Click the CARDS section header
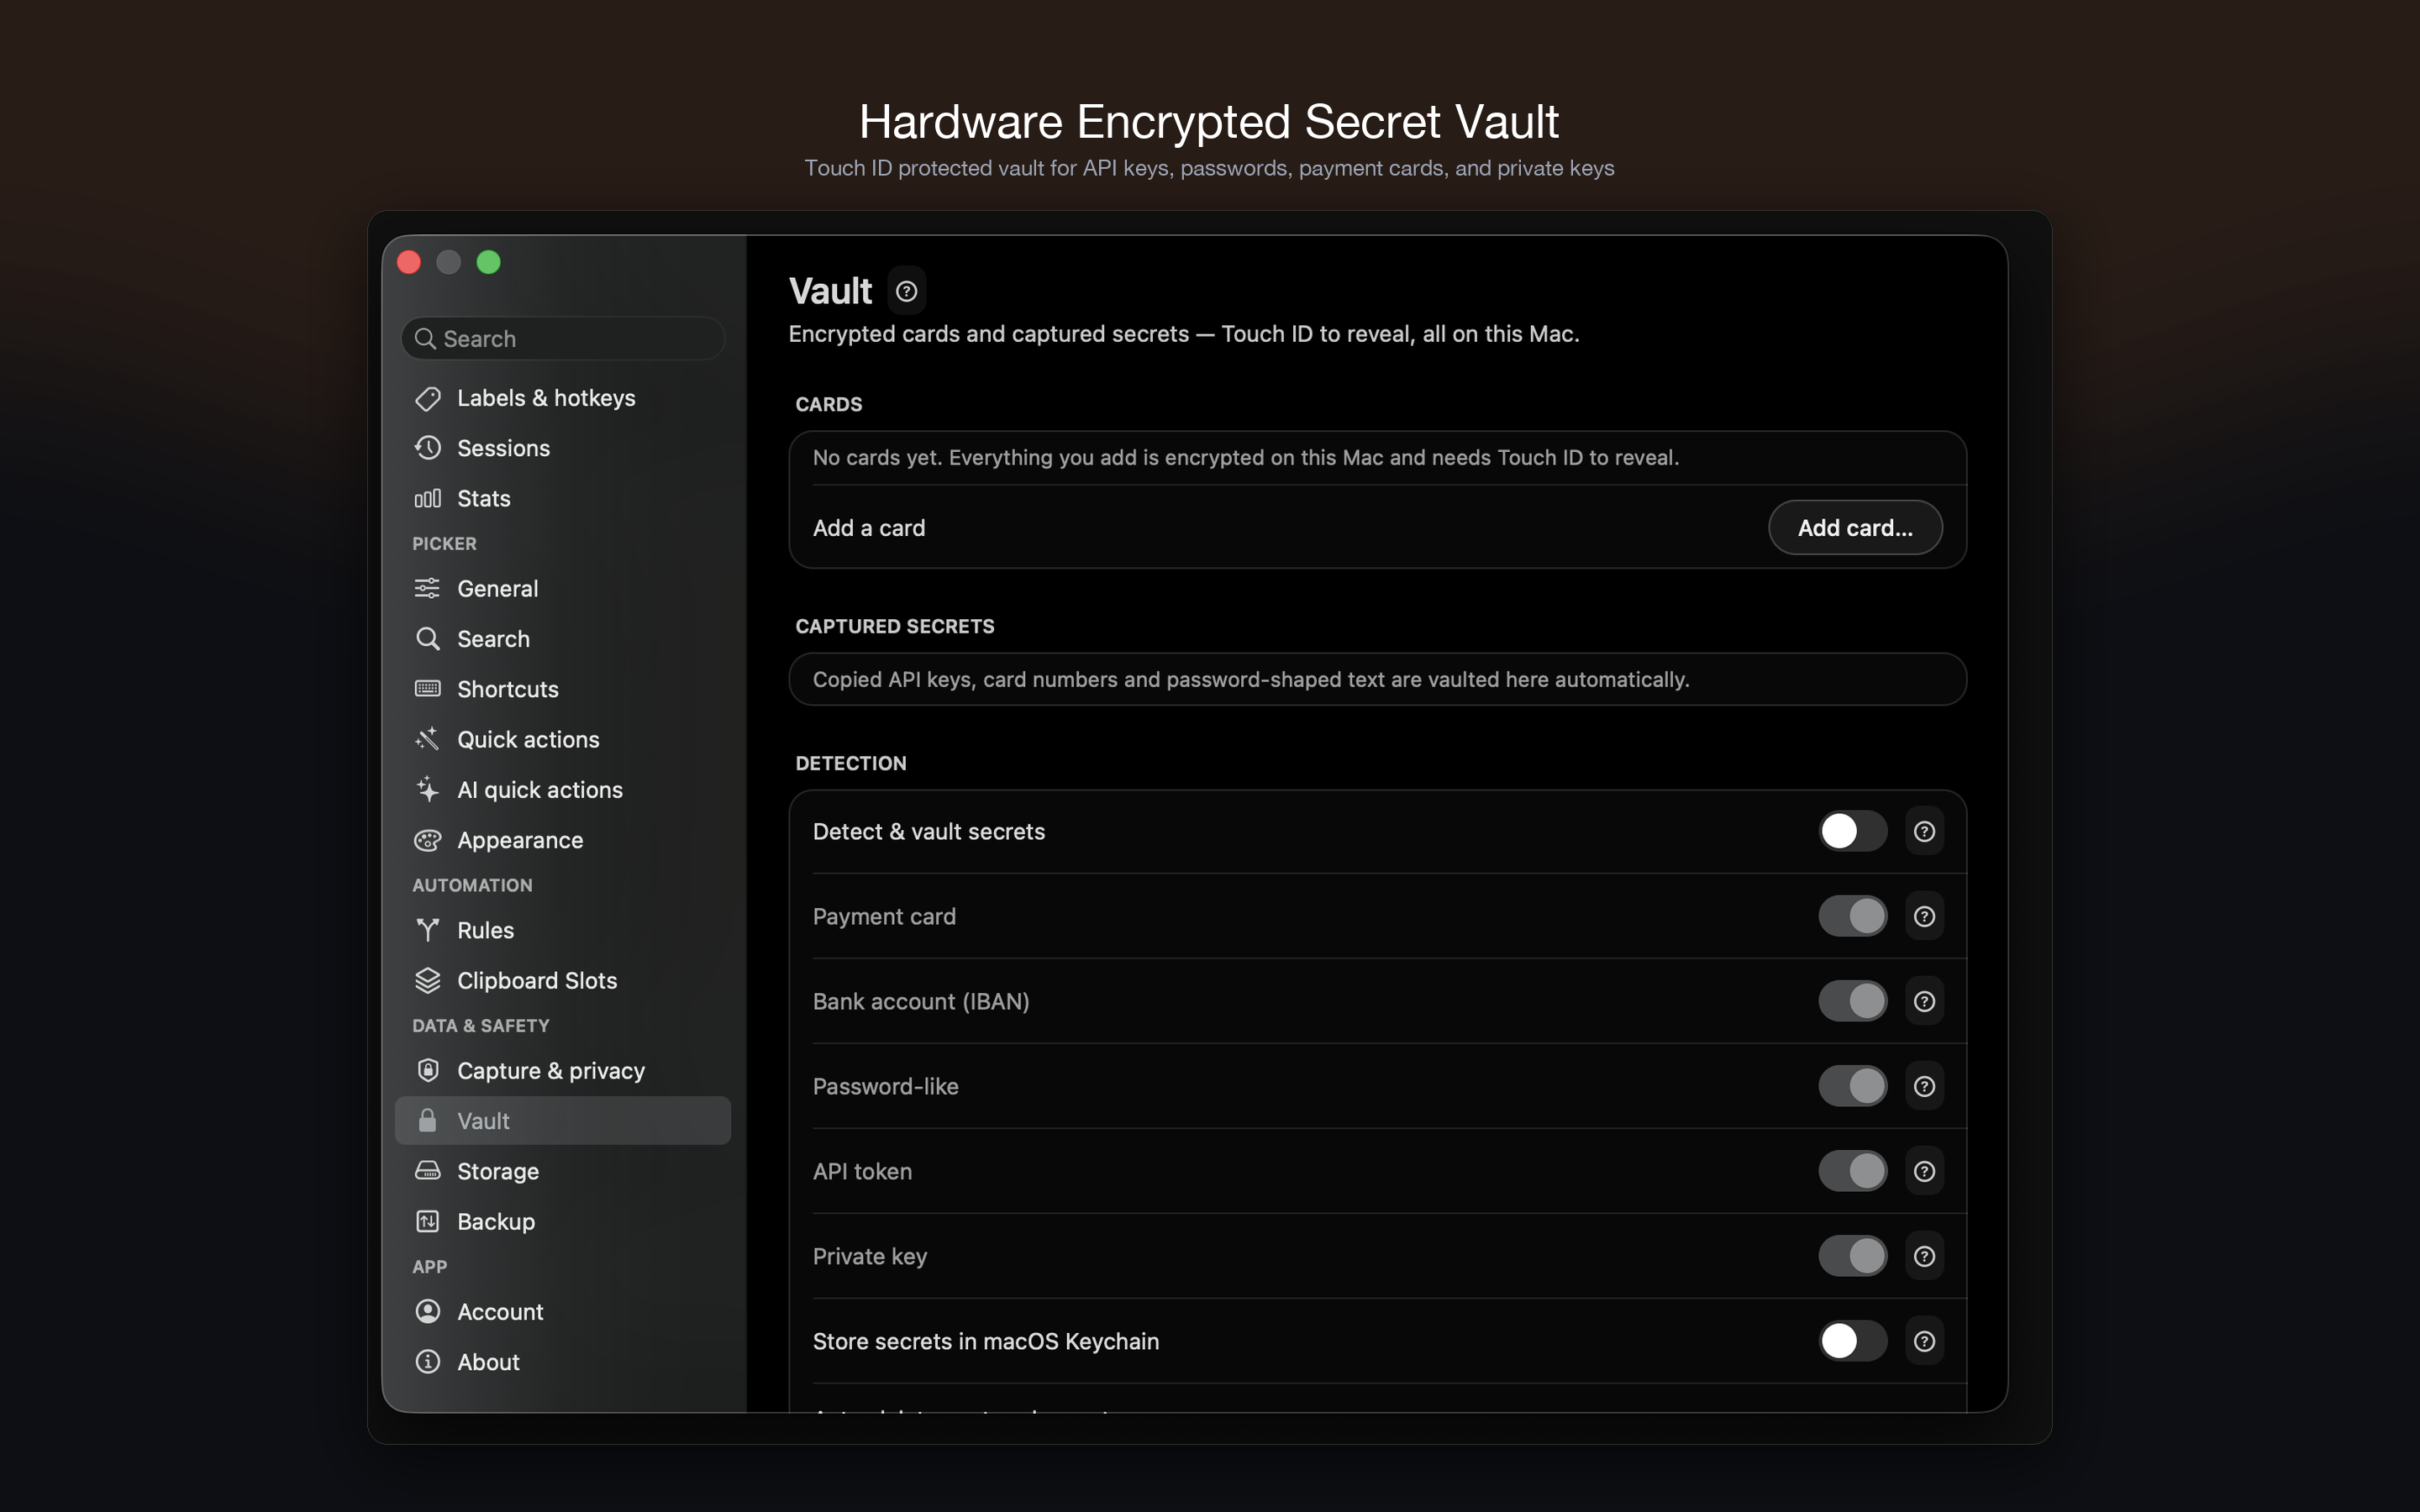 click(x=829, y=404)
